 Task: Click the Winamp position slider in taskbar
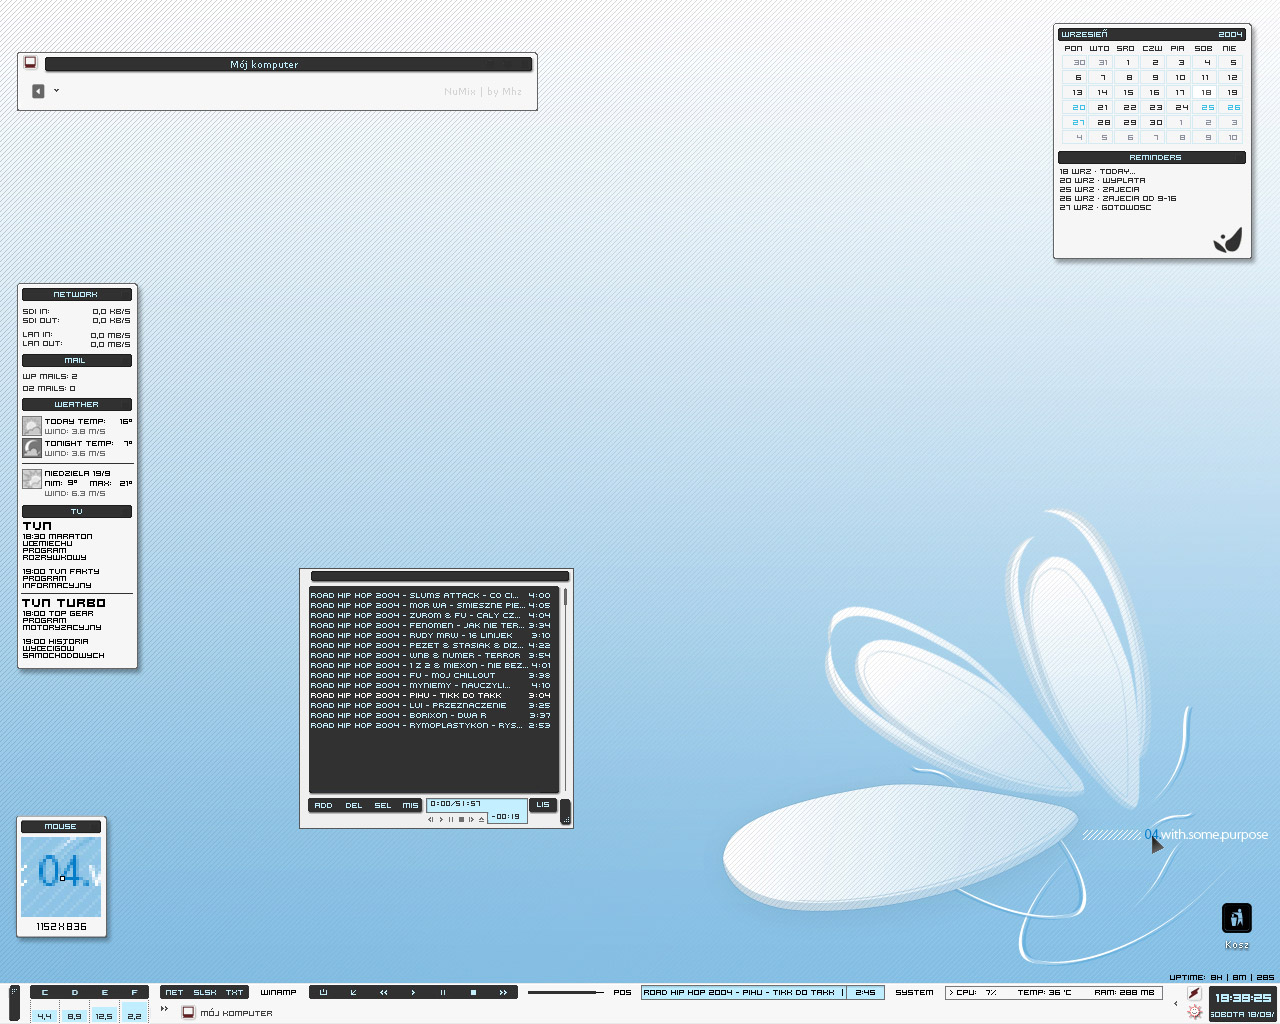tap(565, 993)
